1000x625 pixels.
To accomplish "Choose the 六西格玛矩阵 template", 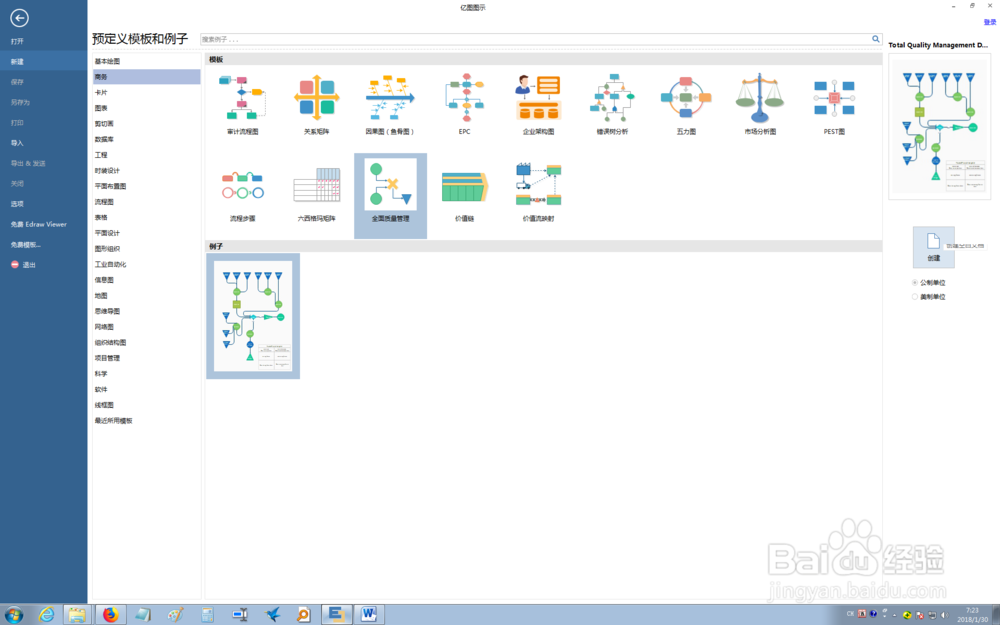I will coord(316,185).
